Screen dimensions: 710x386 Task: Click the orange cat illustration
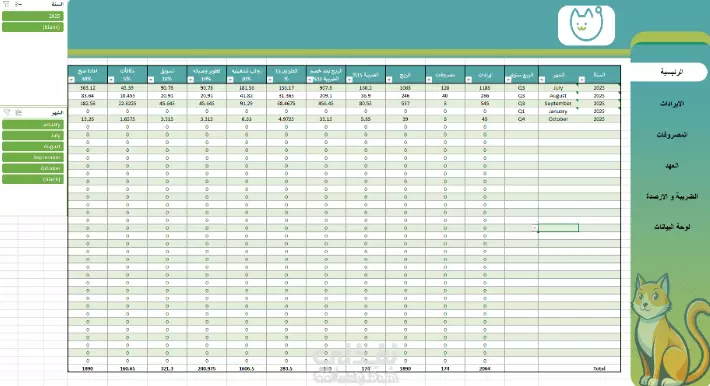tap(670, 330)
